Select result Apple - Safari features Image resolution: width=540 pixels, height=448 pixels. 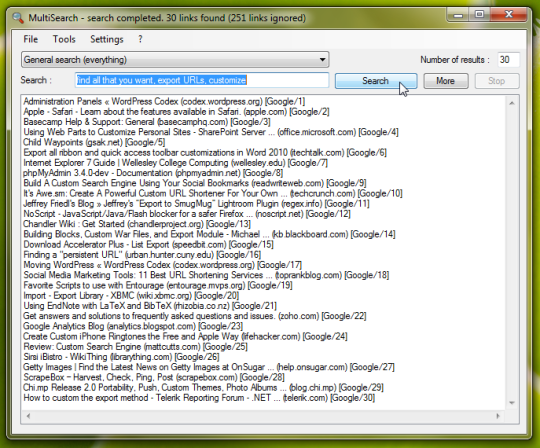tap(176, 112)
